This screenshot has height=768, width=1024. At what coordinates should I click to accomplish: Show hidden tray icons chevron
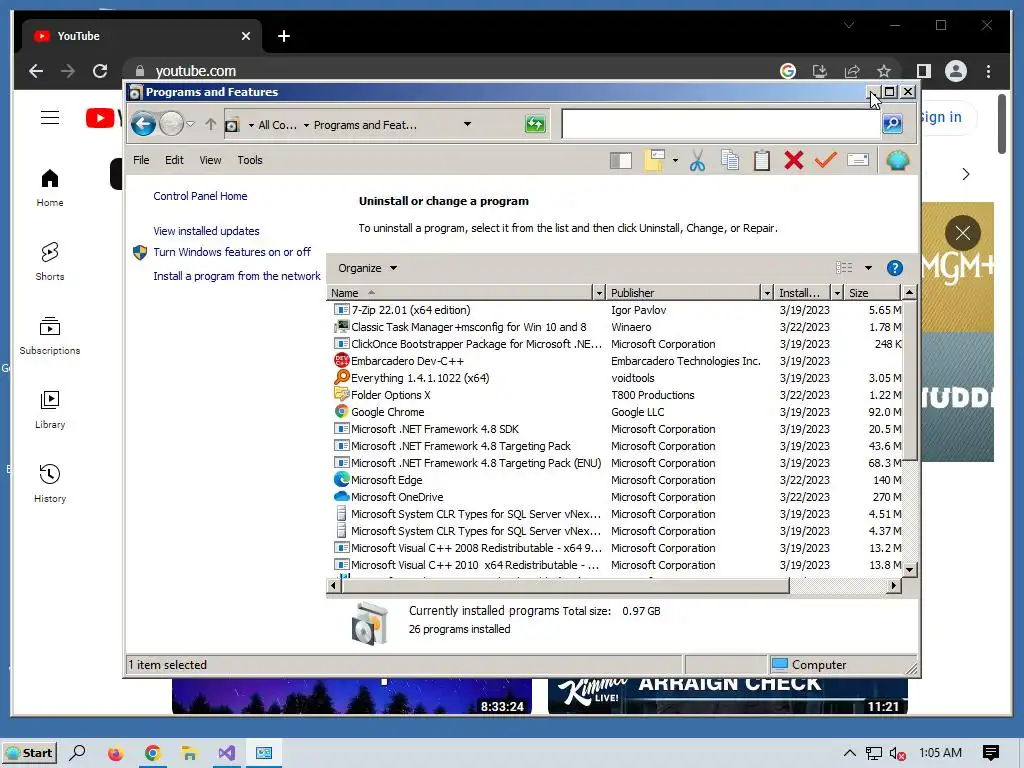click(x=849, y=753)
